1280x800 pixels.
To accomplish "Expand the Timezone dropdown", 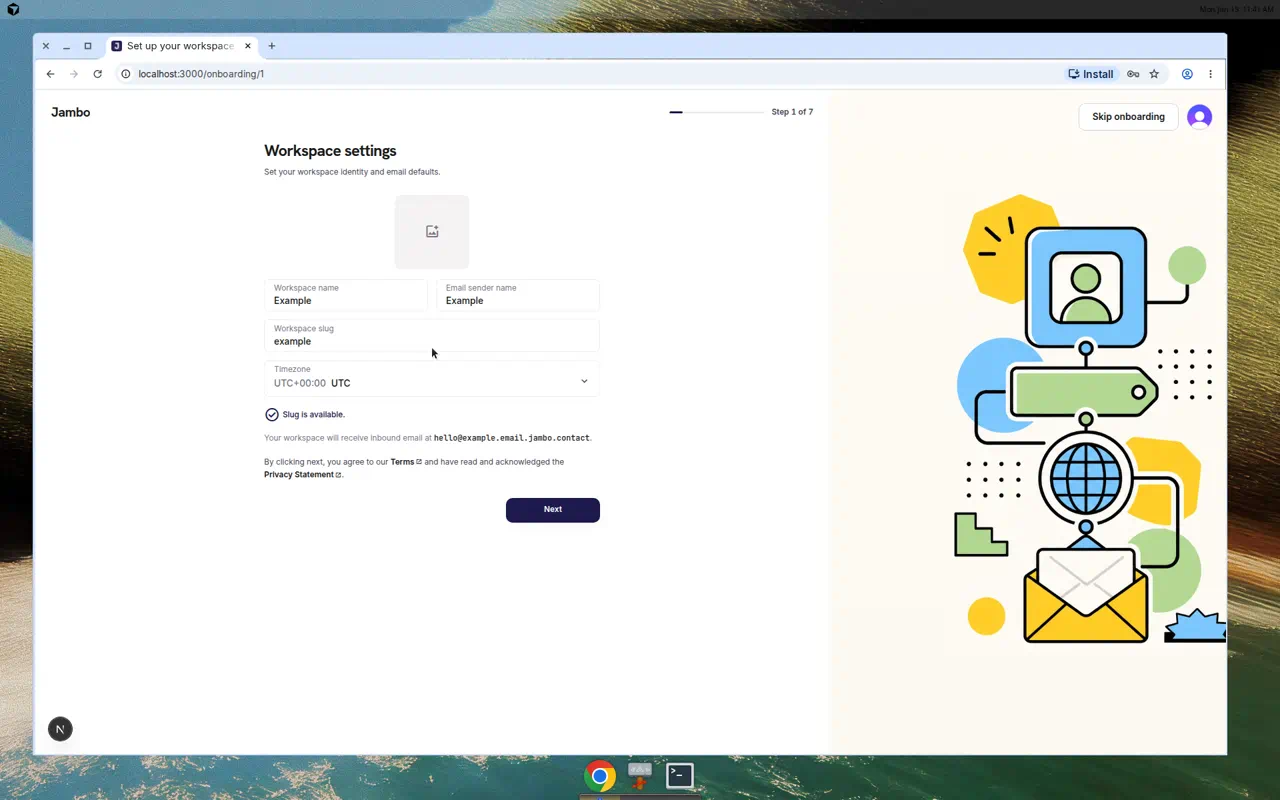I will tap(432, 379).
